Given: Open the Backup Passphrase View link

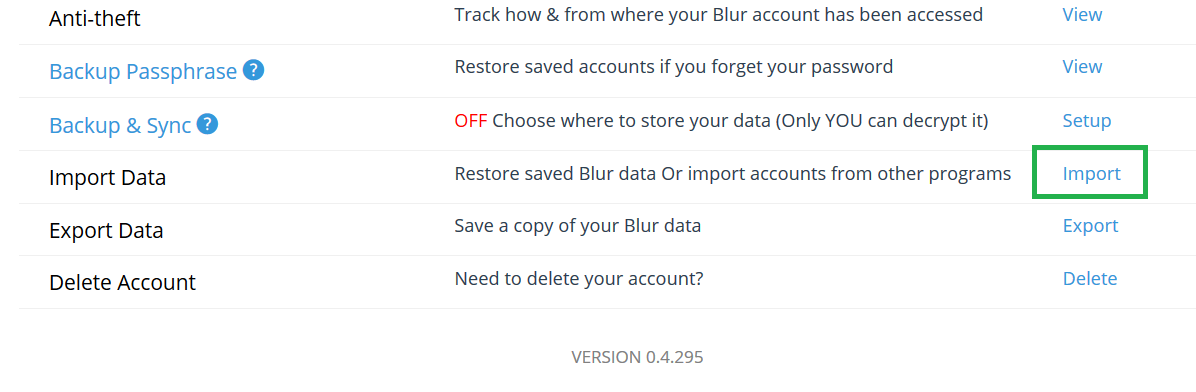Looking at the screenshot, I should point(1082,66).
